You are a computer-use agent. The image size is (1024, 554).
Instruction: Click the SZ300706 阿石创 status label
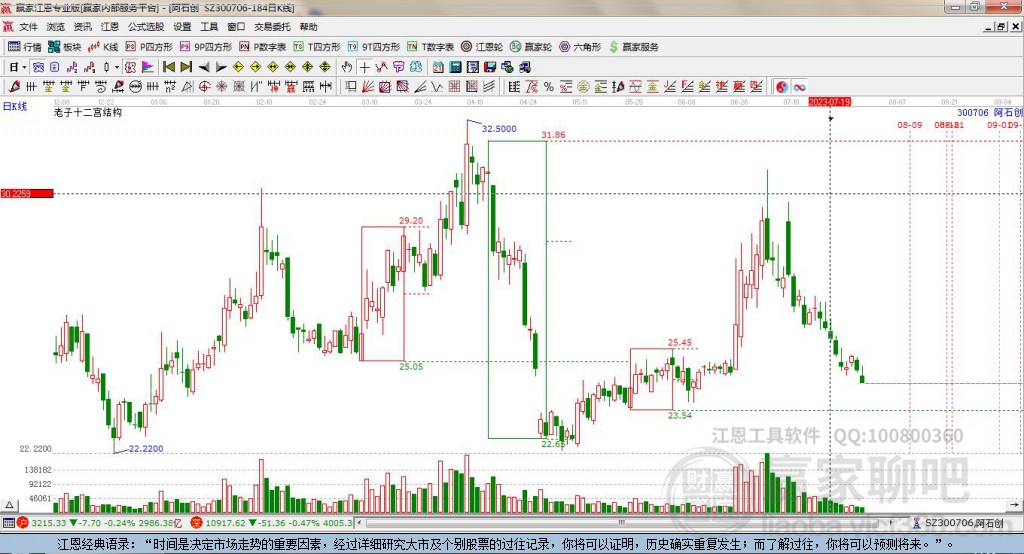tap(964, 523)
